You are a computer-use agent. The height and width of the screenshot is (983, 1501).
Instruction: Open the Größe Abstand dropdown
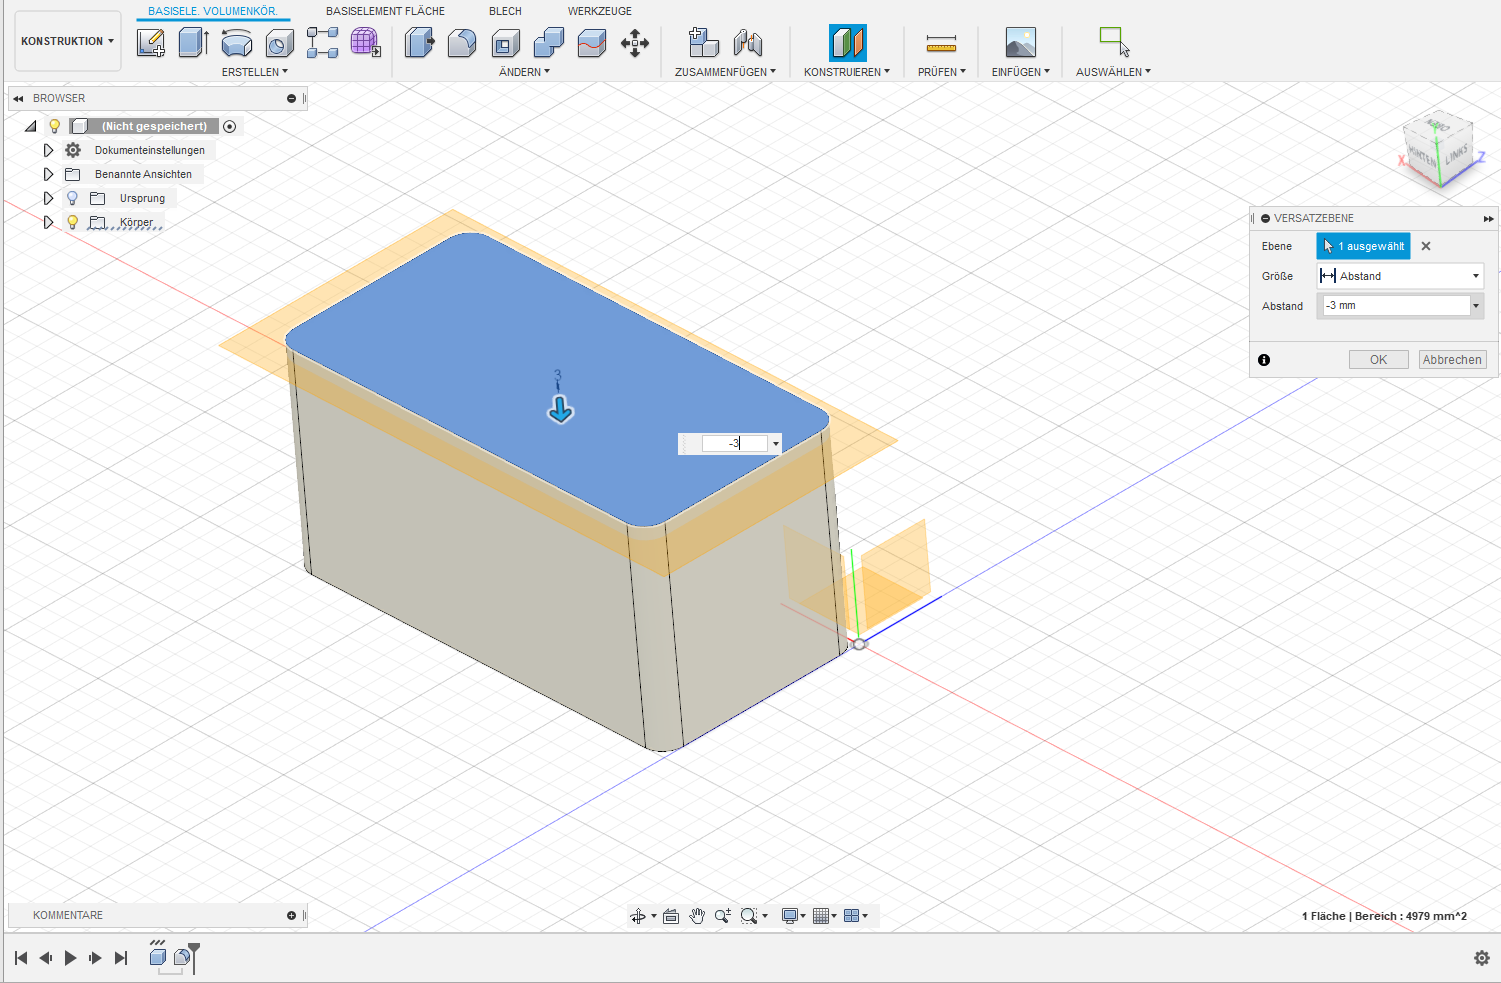[x=1400, y=276]
